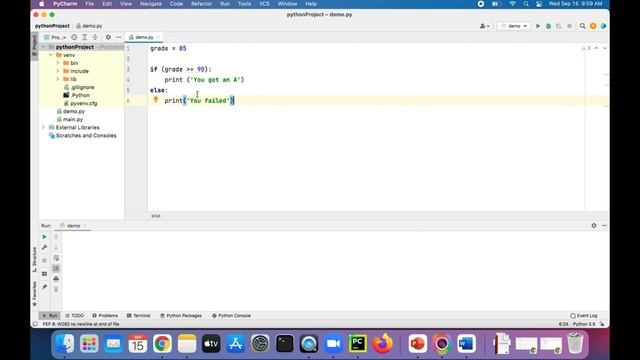Viewport: 640px width, 360px height.
Task: Toggle soft-wrap in Run output
Action: [56, 258]
